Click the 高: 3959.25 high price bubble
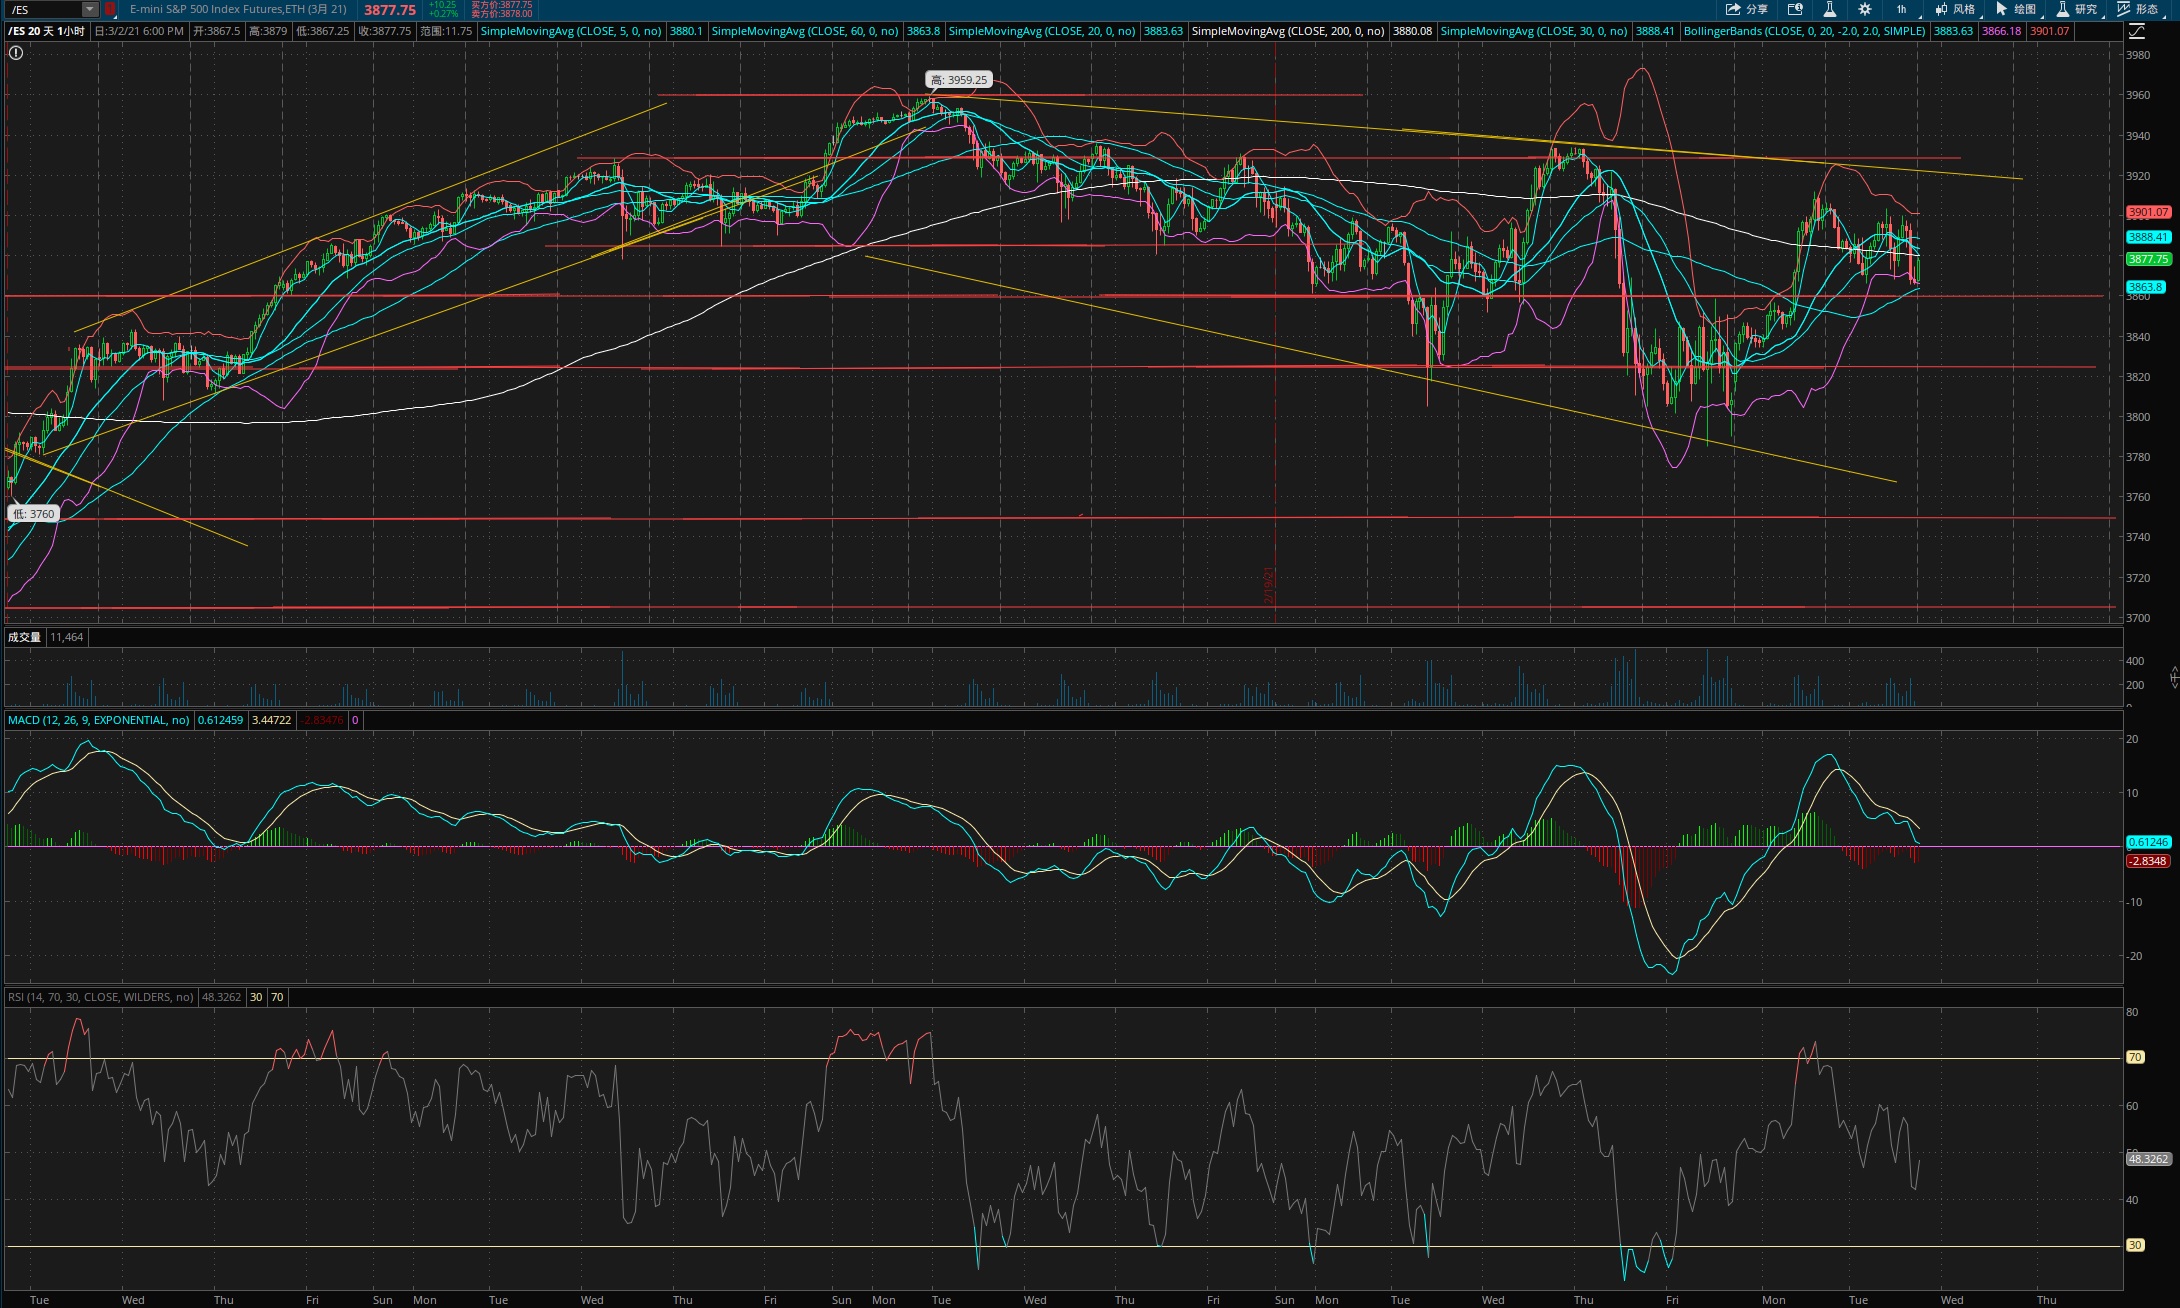Image resolution: width=2180 pixels, height=1308 pixels. 958,80
